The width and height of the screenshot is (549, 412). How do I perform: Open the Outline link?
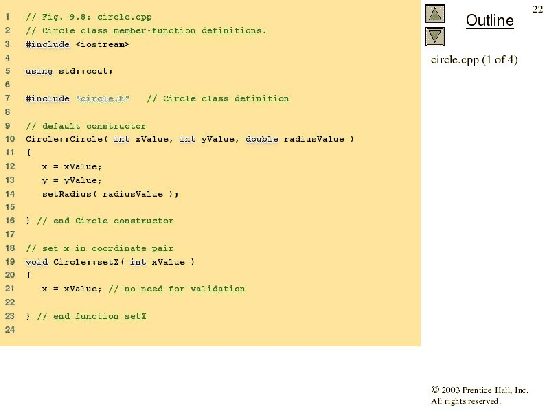[489, 20]
